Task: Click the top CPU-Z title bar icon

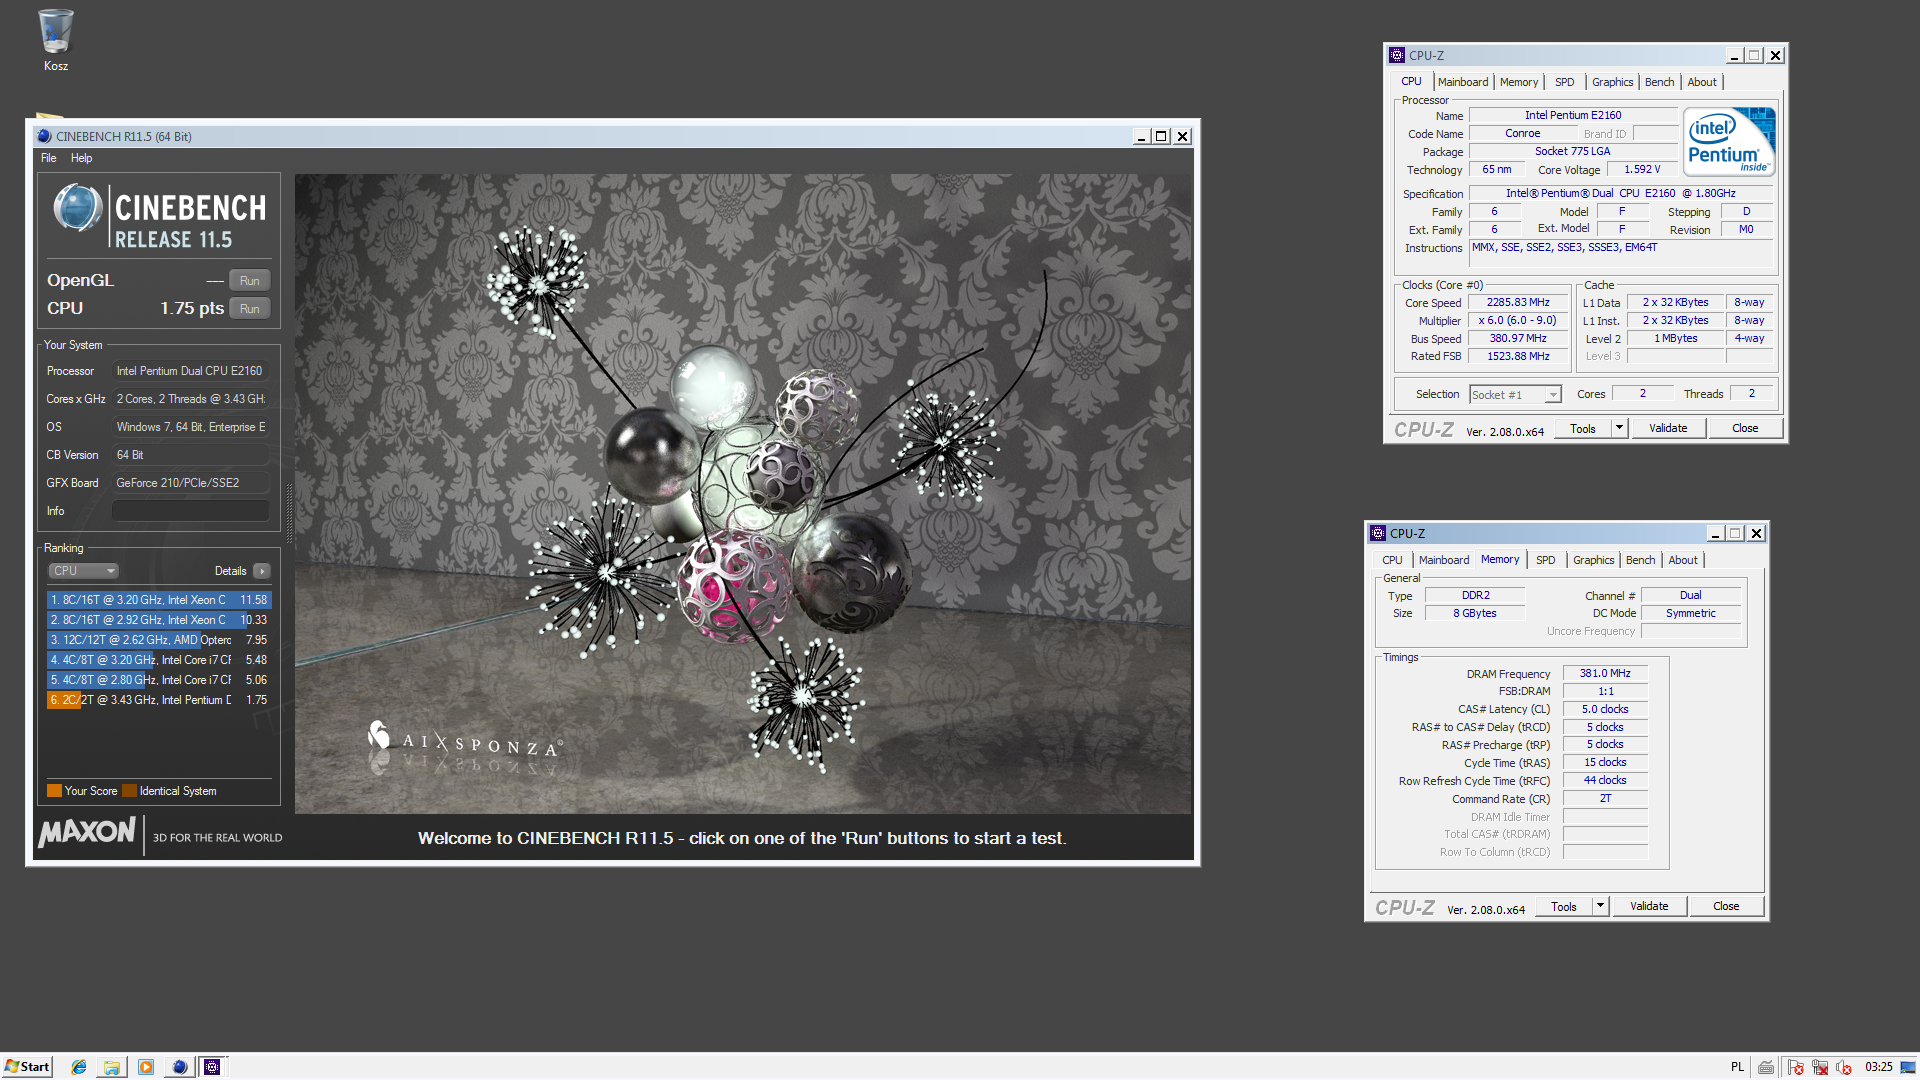Action: [x=1397, y=55]
